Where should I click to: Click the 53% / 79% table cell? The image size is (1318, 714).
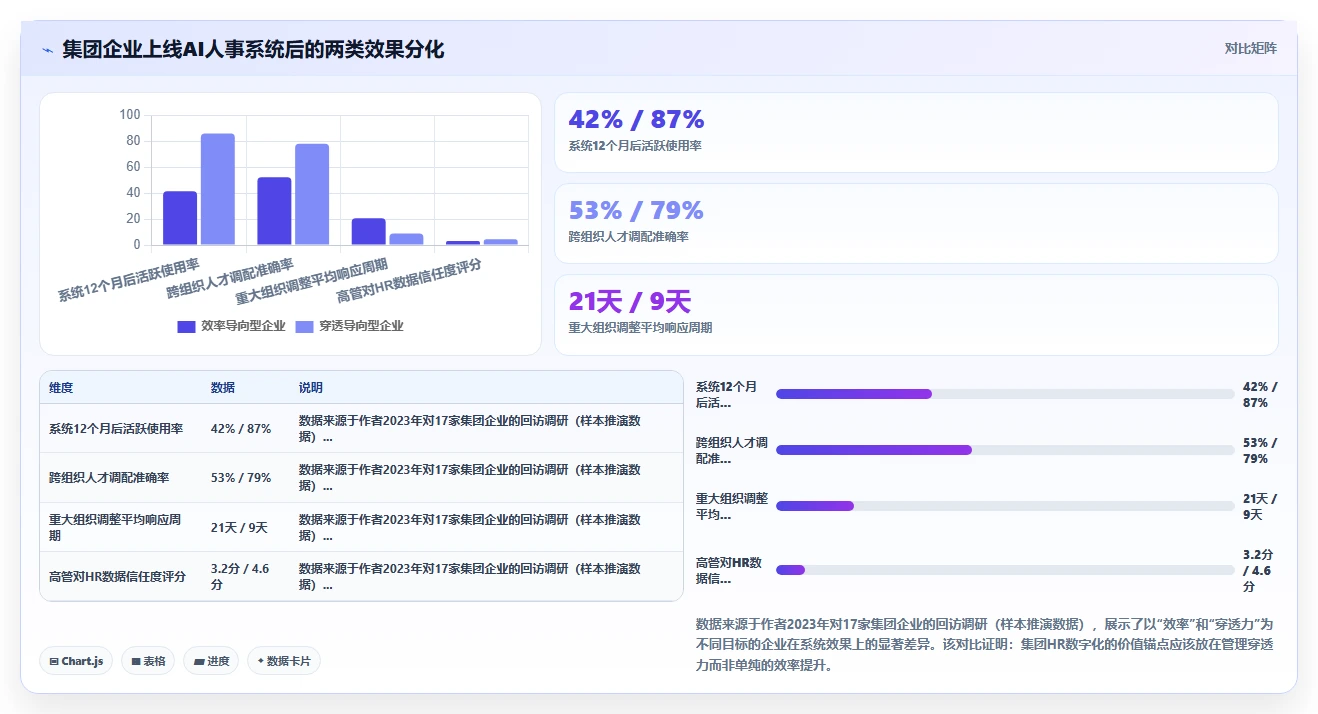coord(241,478)
